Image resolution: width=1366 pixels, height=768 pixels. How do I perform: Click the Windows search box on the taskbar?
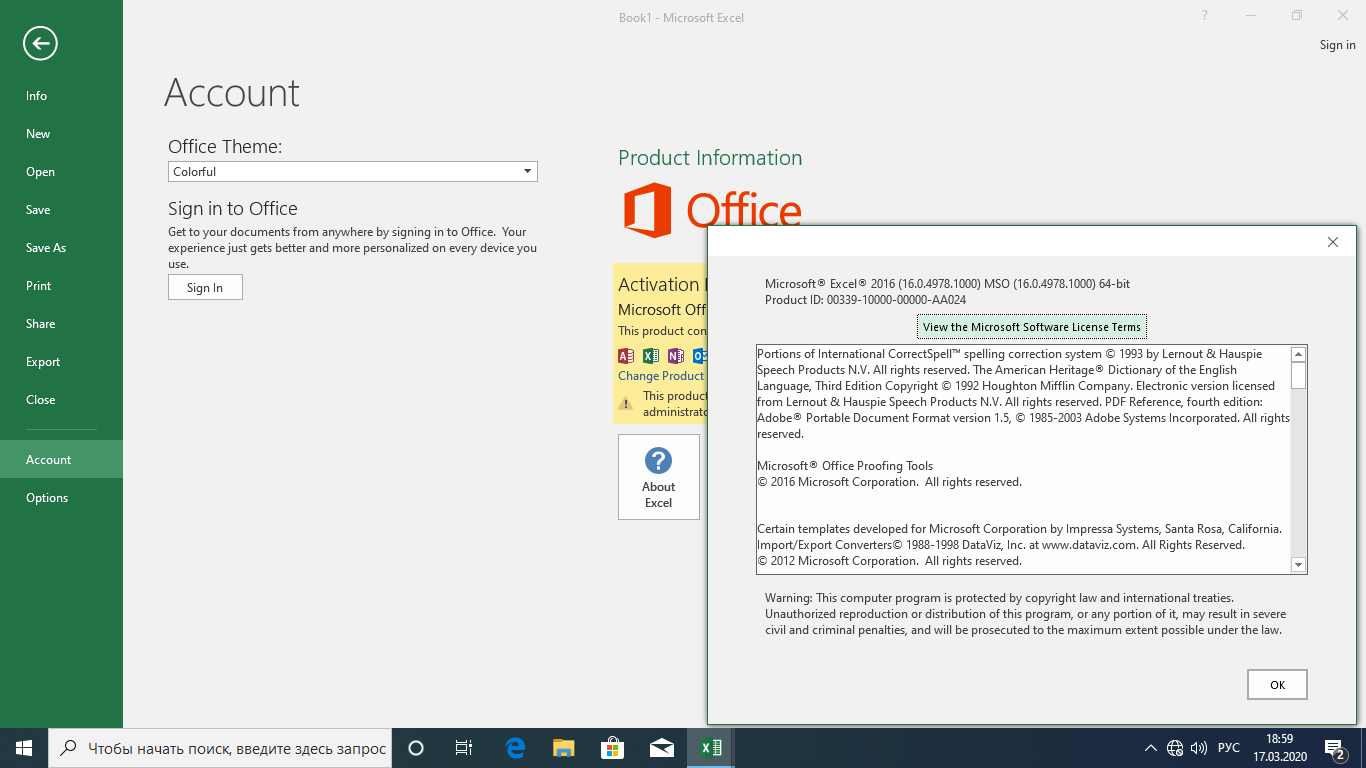pyautogui.click(x=220, y=748)
